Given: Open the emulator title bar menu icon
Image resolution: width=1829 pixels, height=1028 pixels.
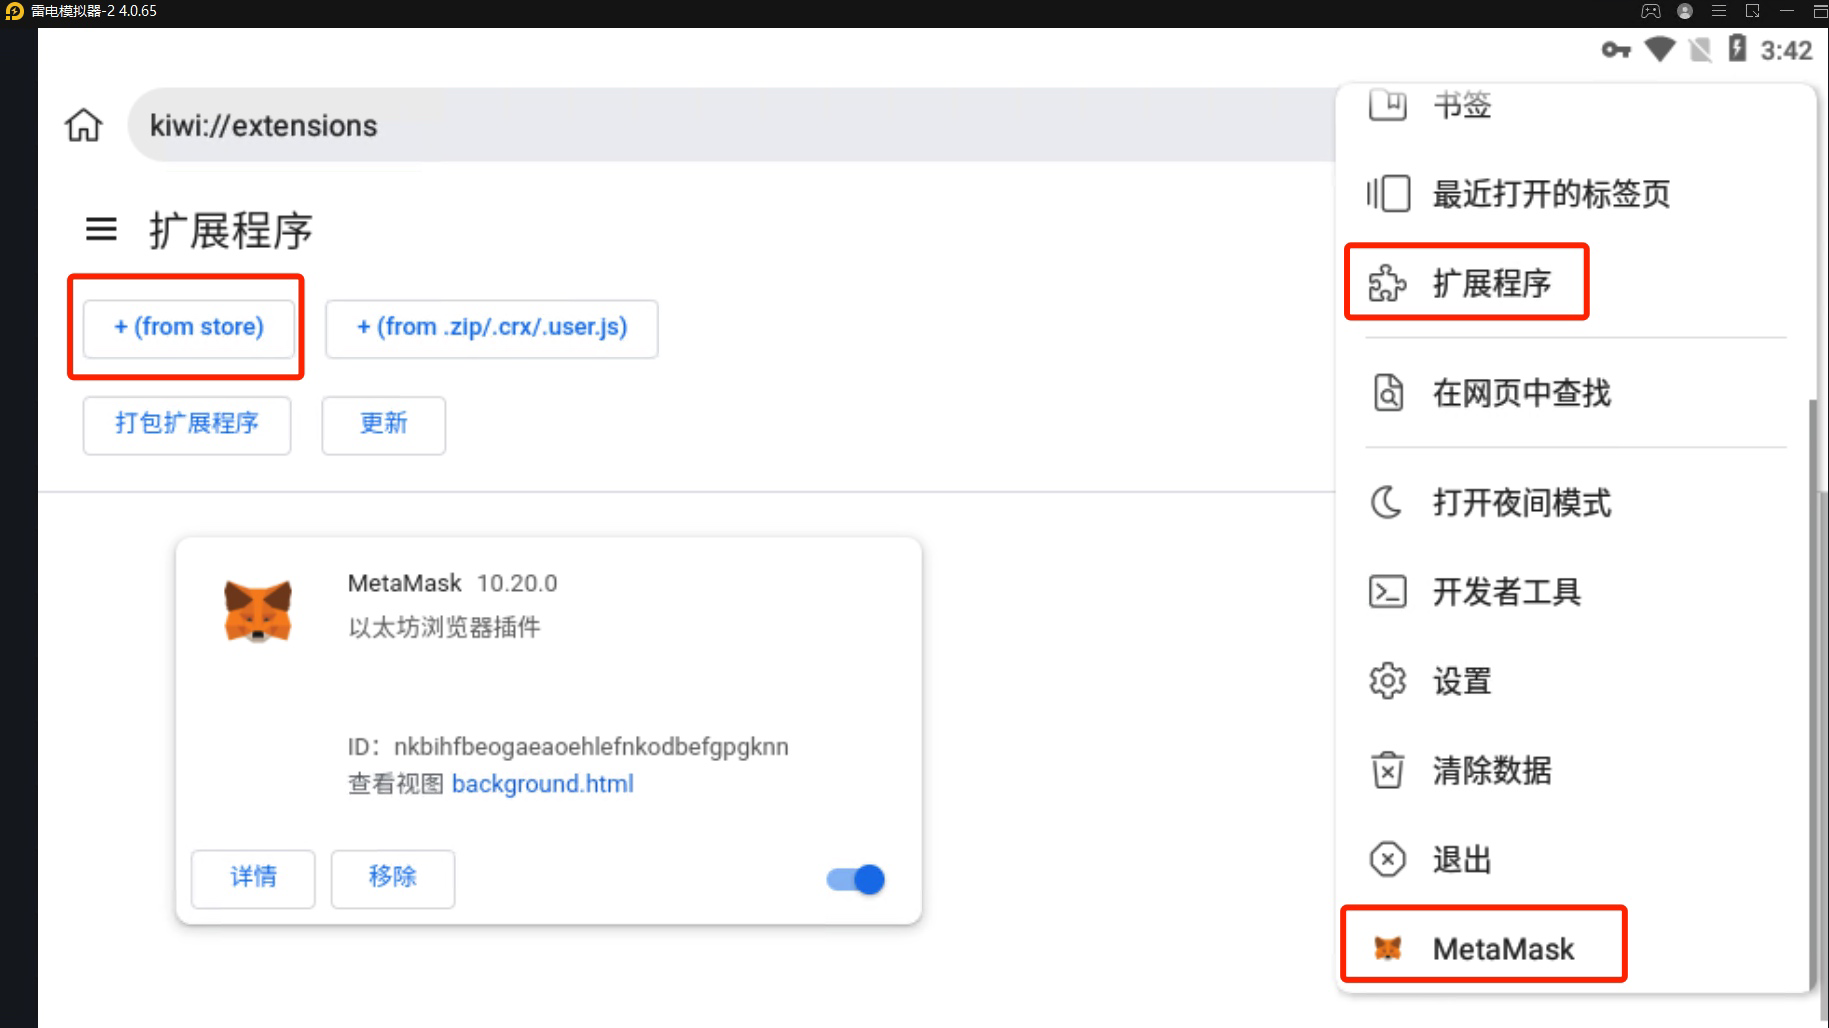Looking at the screenshot, I should coord(1719,11).
